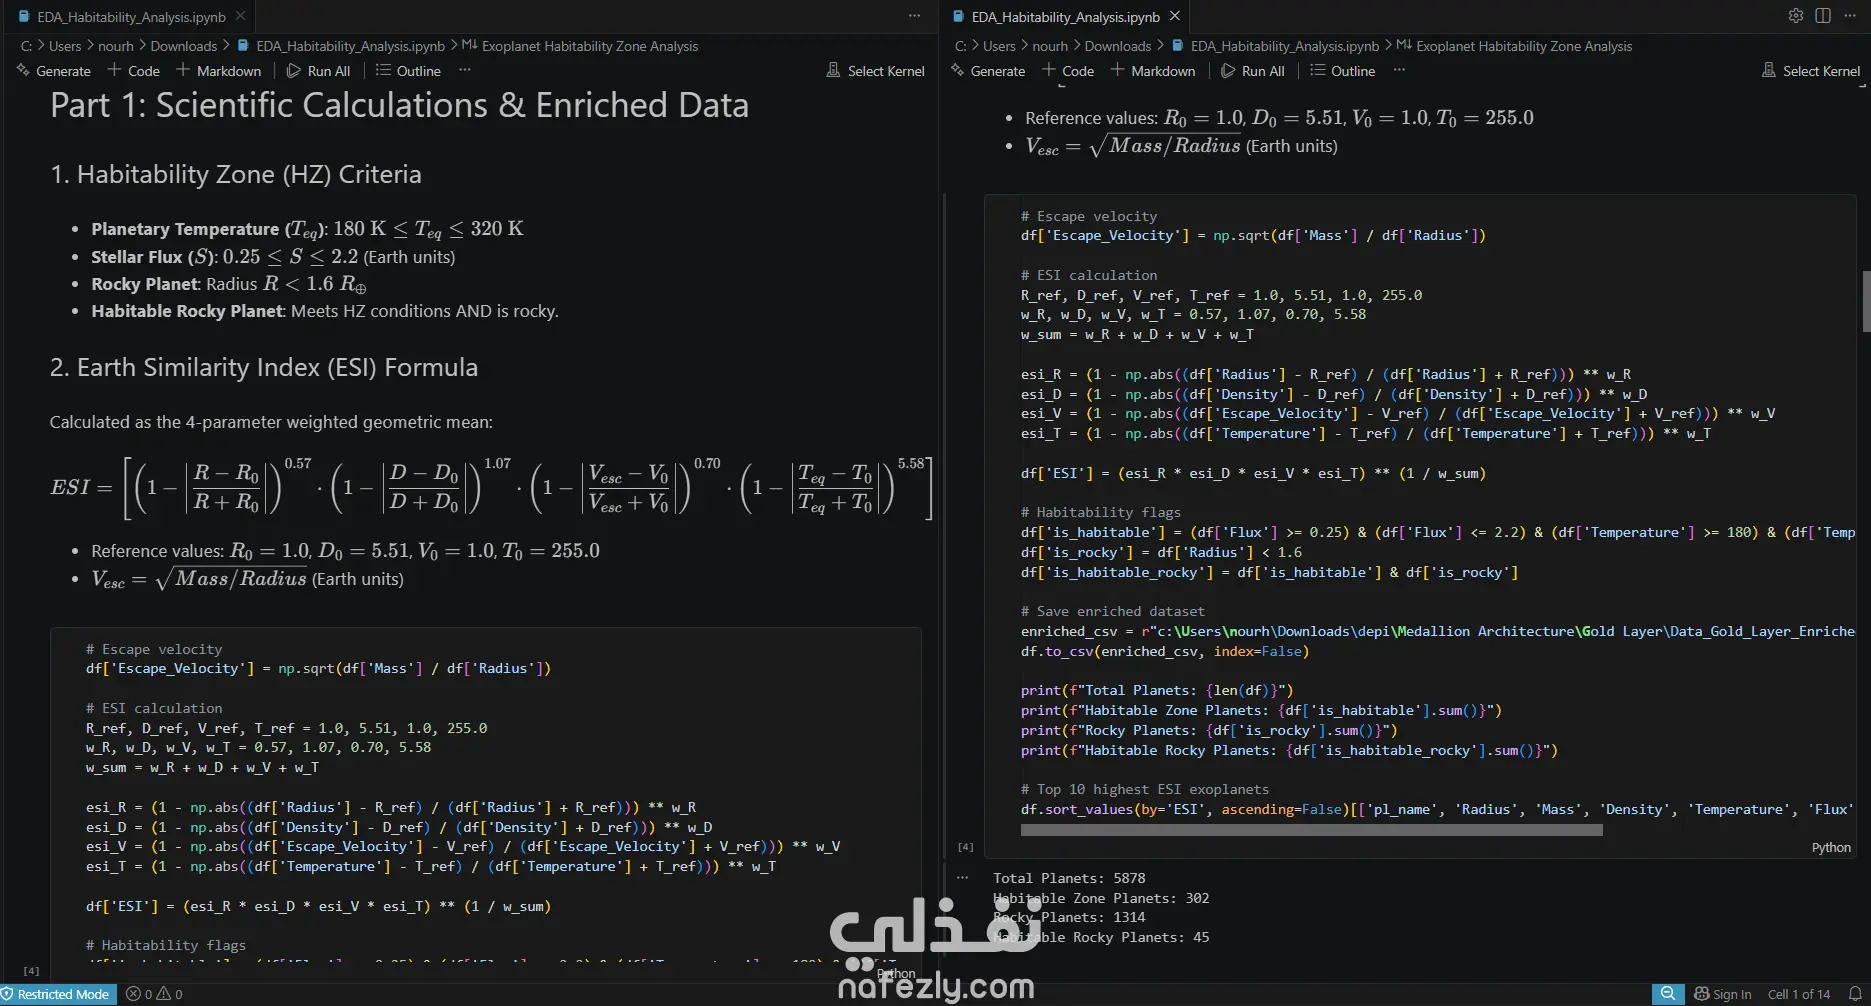Click the 'Habitable Rocky Planet' bullet in left pane
Screen dimensions: 1871x1006
tap(325, 311)
